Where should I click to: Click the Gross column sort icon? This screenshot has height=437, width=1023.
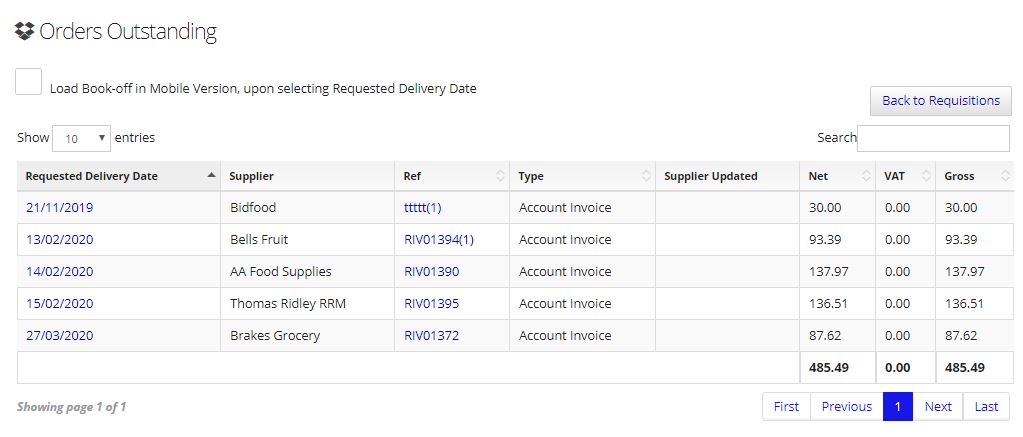[1004, 176]
